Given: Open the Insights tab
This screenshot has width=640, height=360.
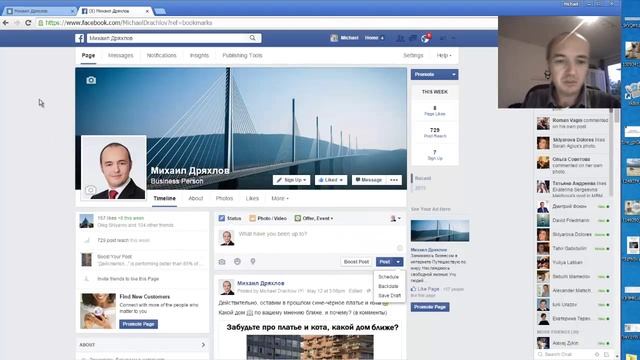Looking at the screenshot, I should [199, 56].
